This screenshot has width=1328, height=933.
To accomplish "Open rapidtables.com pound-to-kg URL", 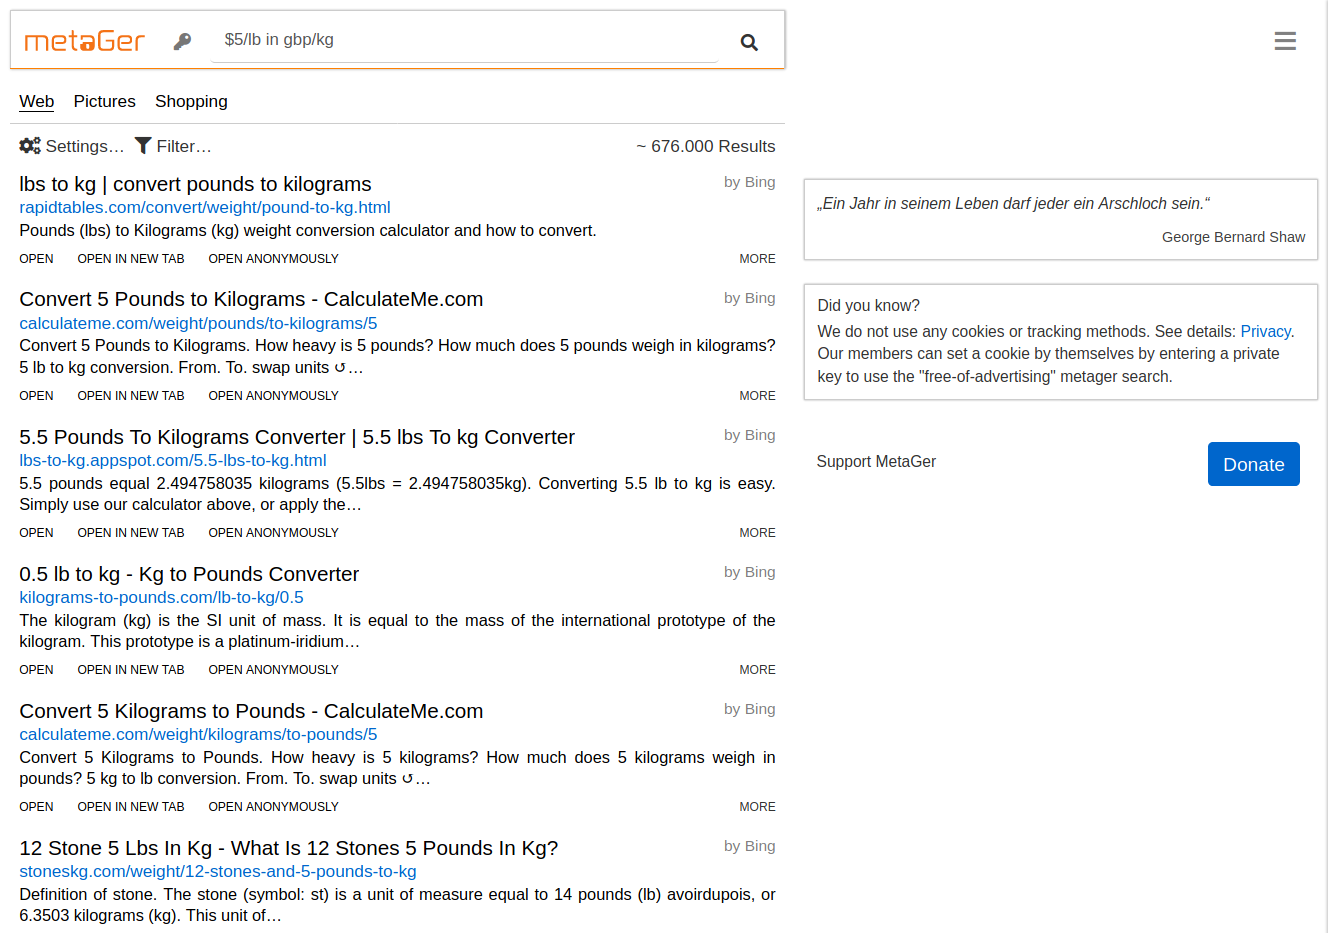I will pos(205,208).
